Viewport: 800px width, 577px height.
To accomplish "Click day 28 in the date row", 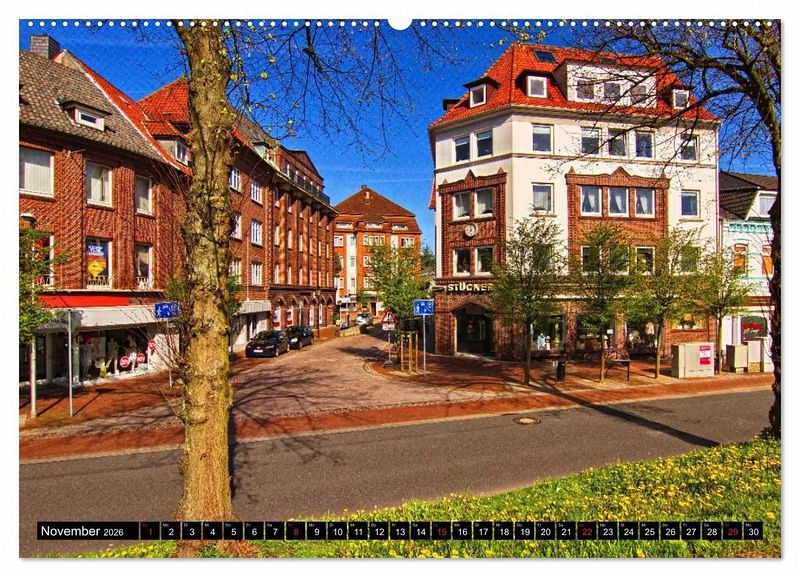I will 712,531.
